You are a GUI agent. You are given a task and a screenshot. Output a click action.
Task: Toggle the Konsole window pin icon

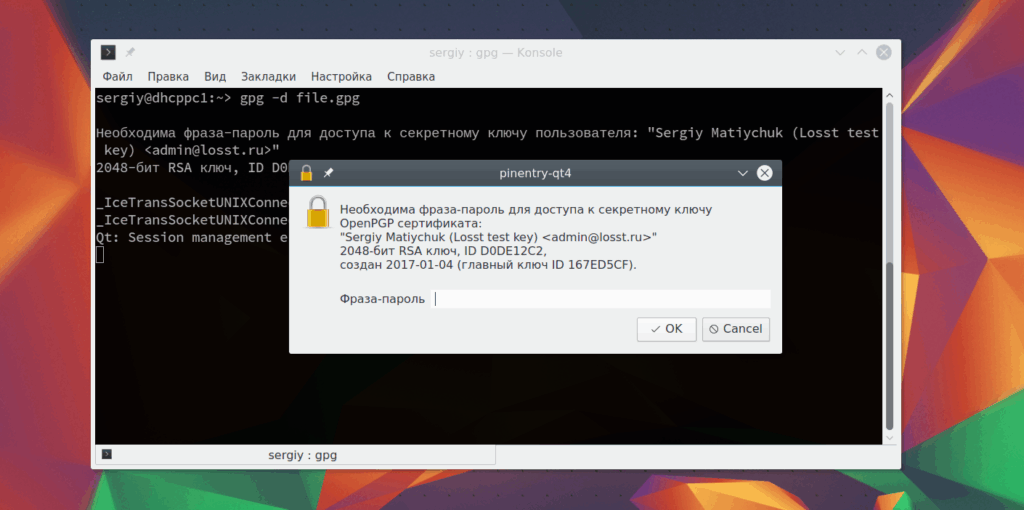(130, 53)
